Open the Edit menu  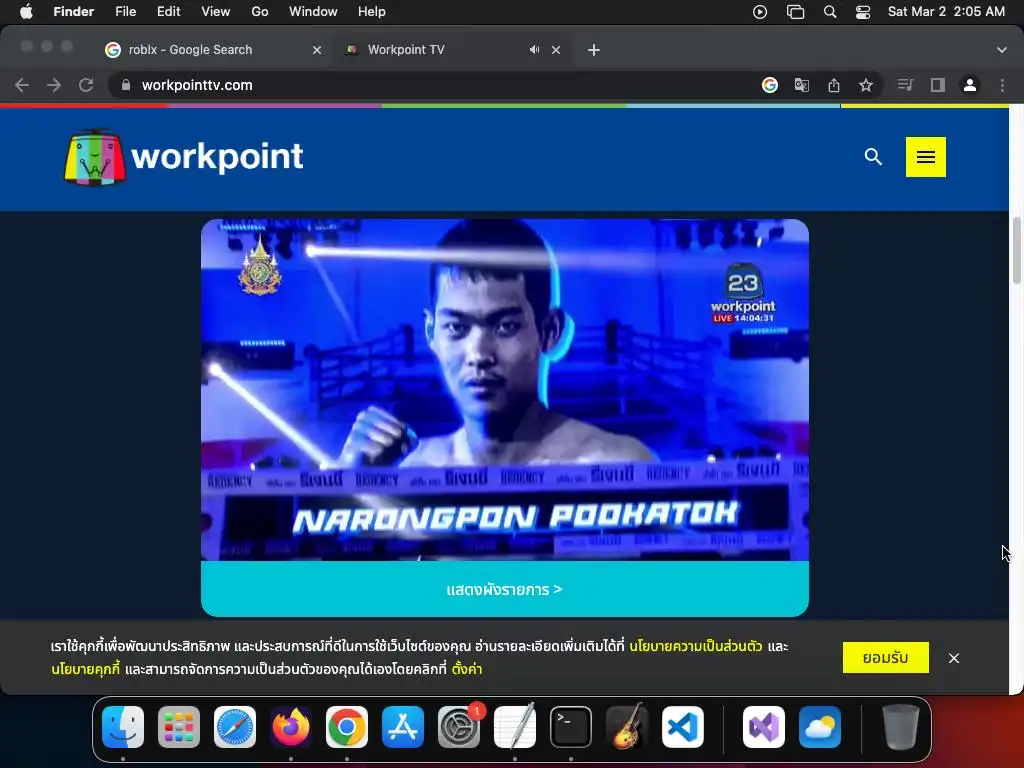(168, 11)
